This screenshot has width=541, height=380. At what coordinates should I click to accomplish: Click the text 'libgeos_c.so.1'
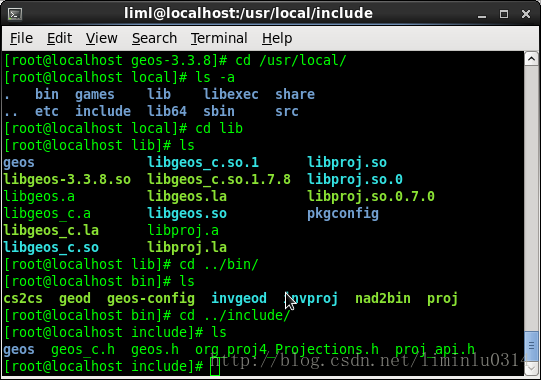(x=203, y=163)
